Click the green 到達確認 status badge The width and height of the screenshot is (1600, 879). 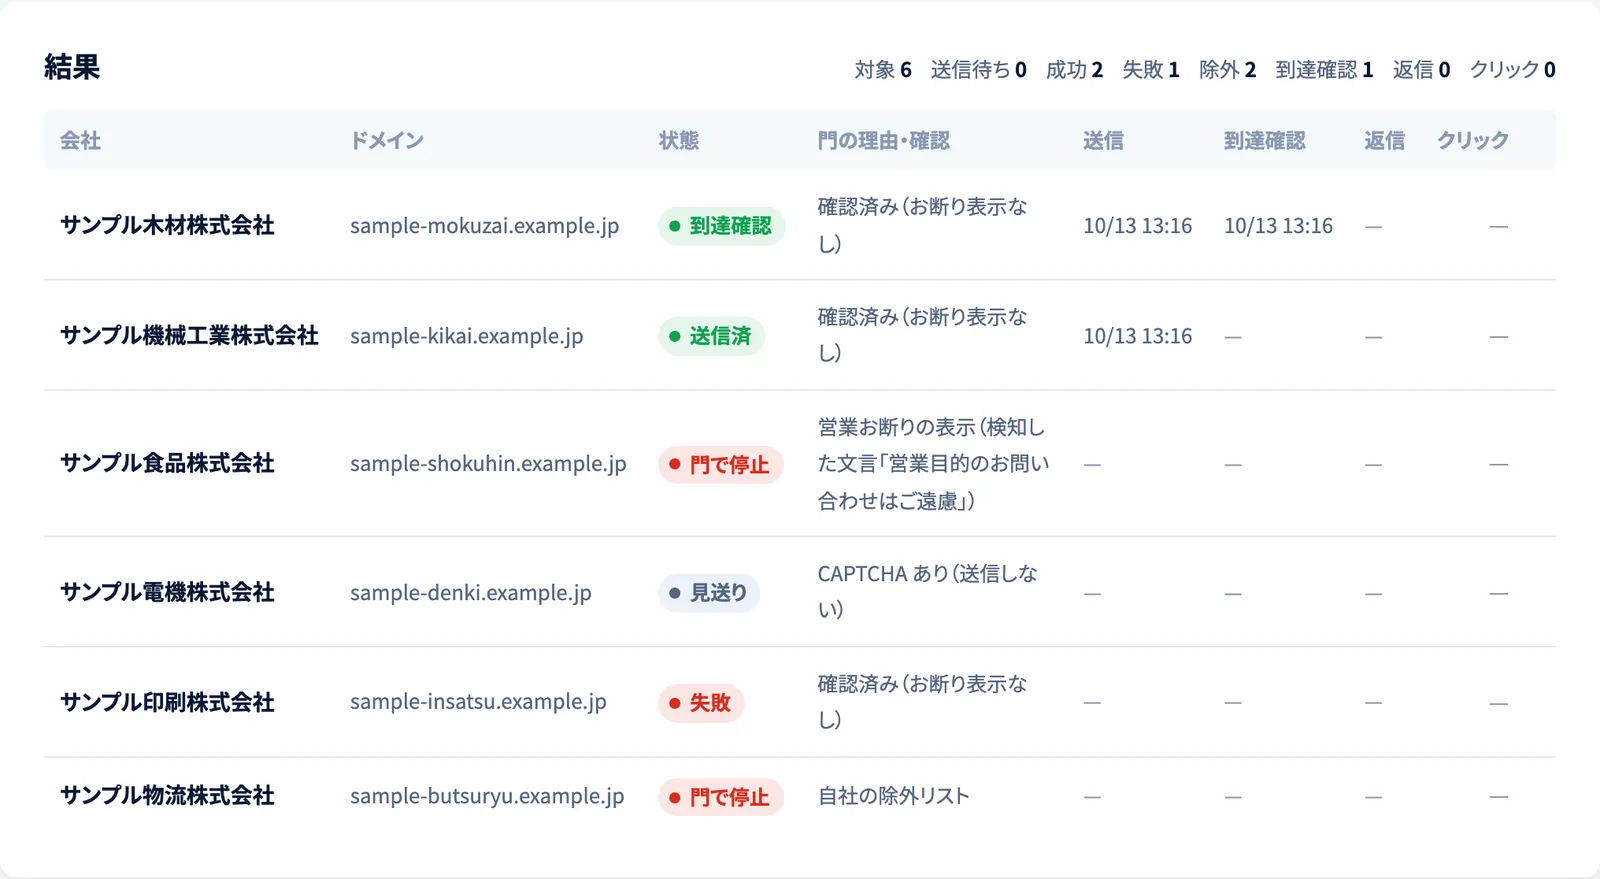[721, 226]
